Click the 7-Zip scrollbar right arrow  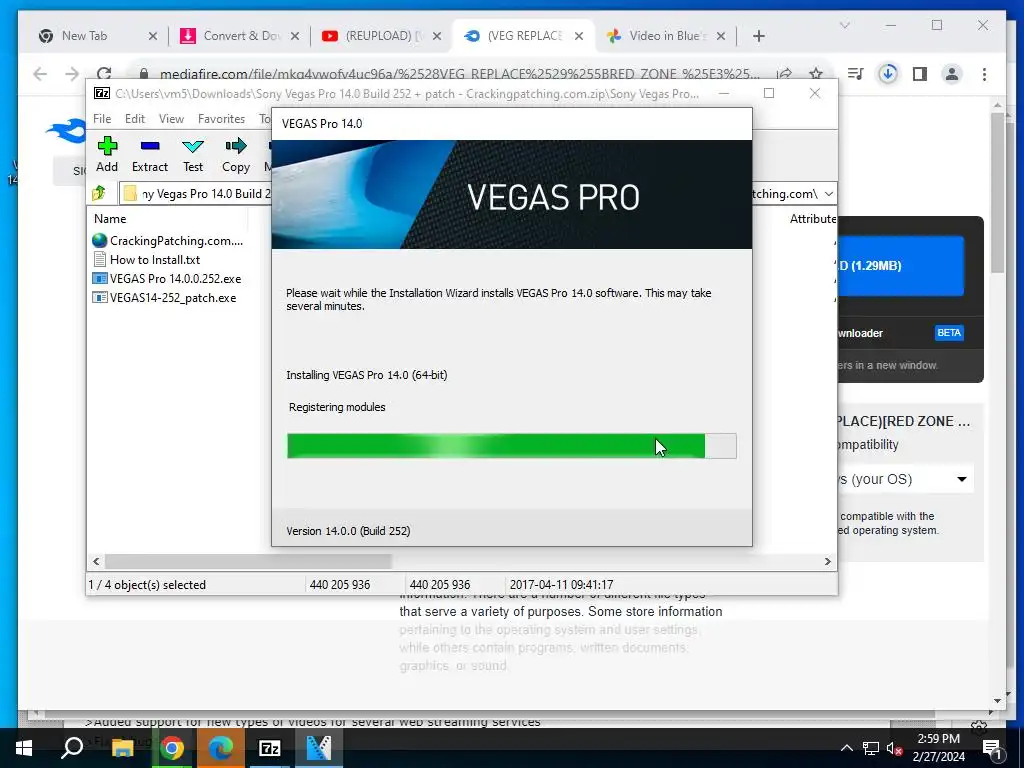(827, 562)
